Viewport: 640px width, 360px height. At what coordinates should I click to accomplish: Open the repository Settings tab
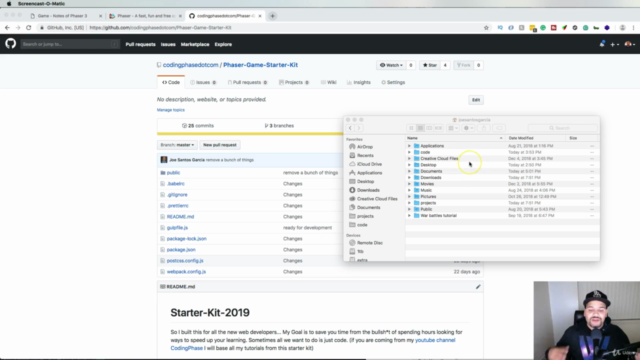click(x=393, y=82)
